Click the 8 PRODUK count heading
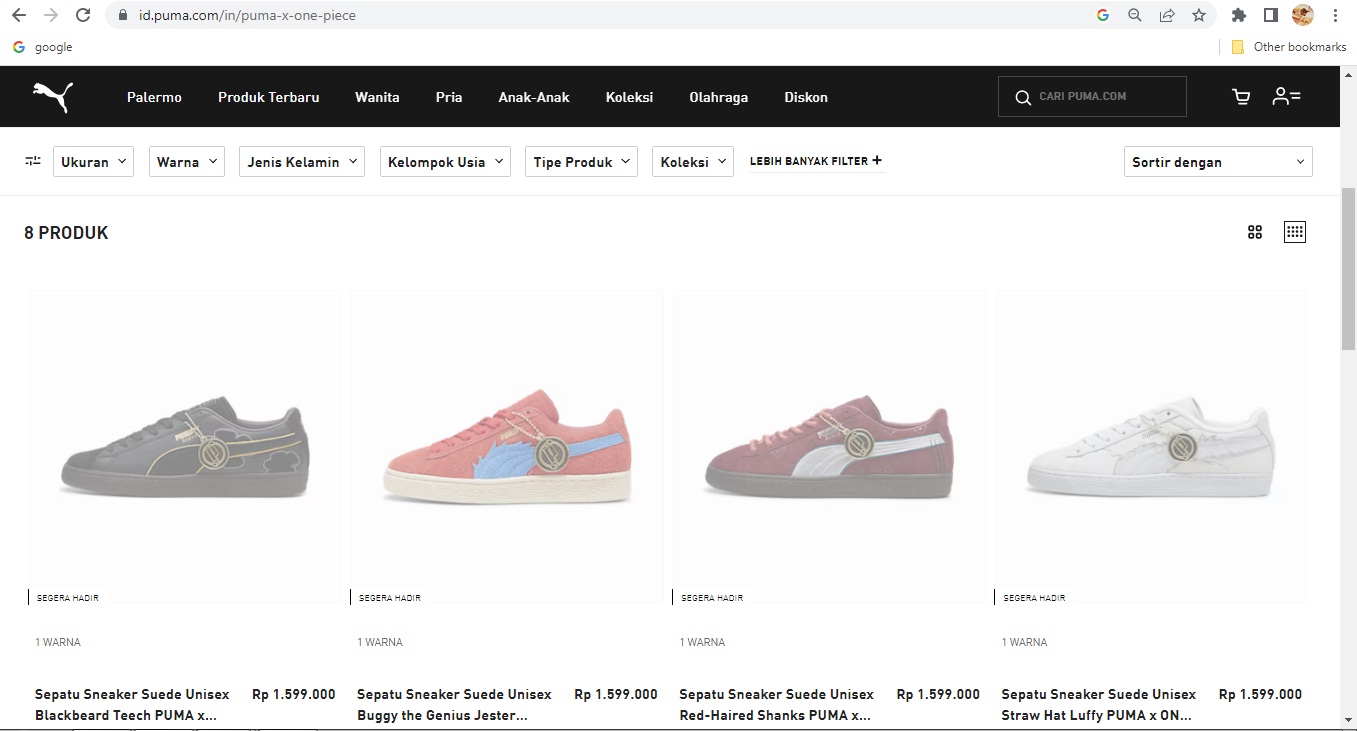The height and width of the screenshot is (731, 1357). [x=66, y=233]
